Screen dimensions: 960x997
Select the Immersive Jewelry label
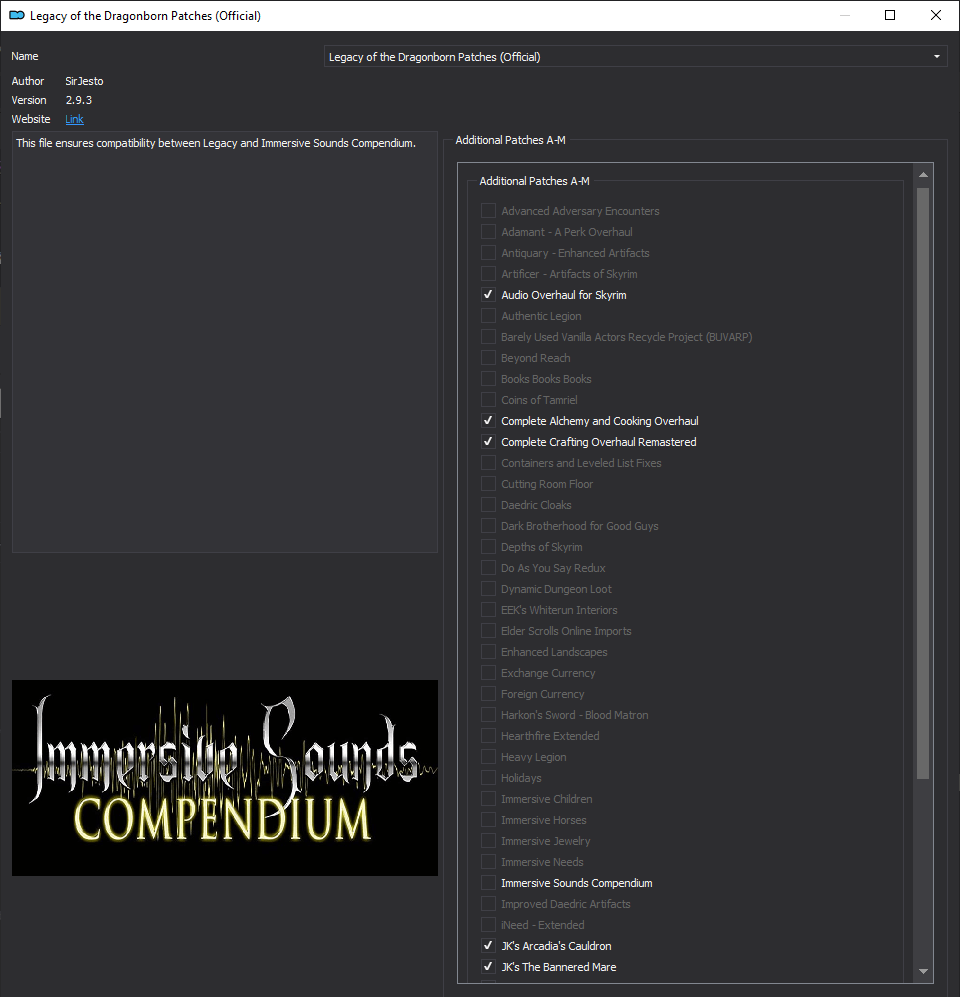545,841
